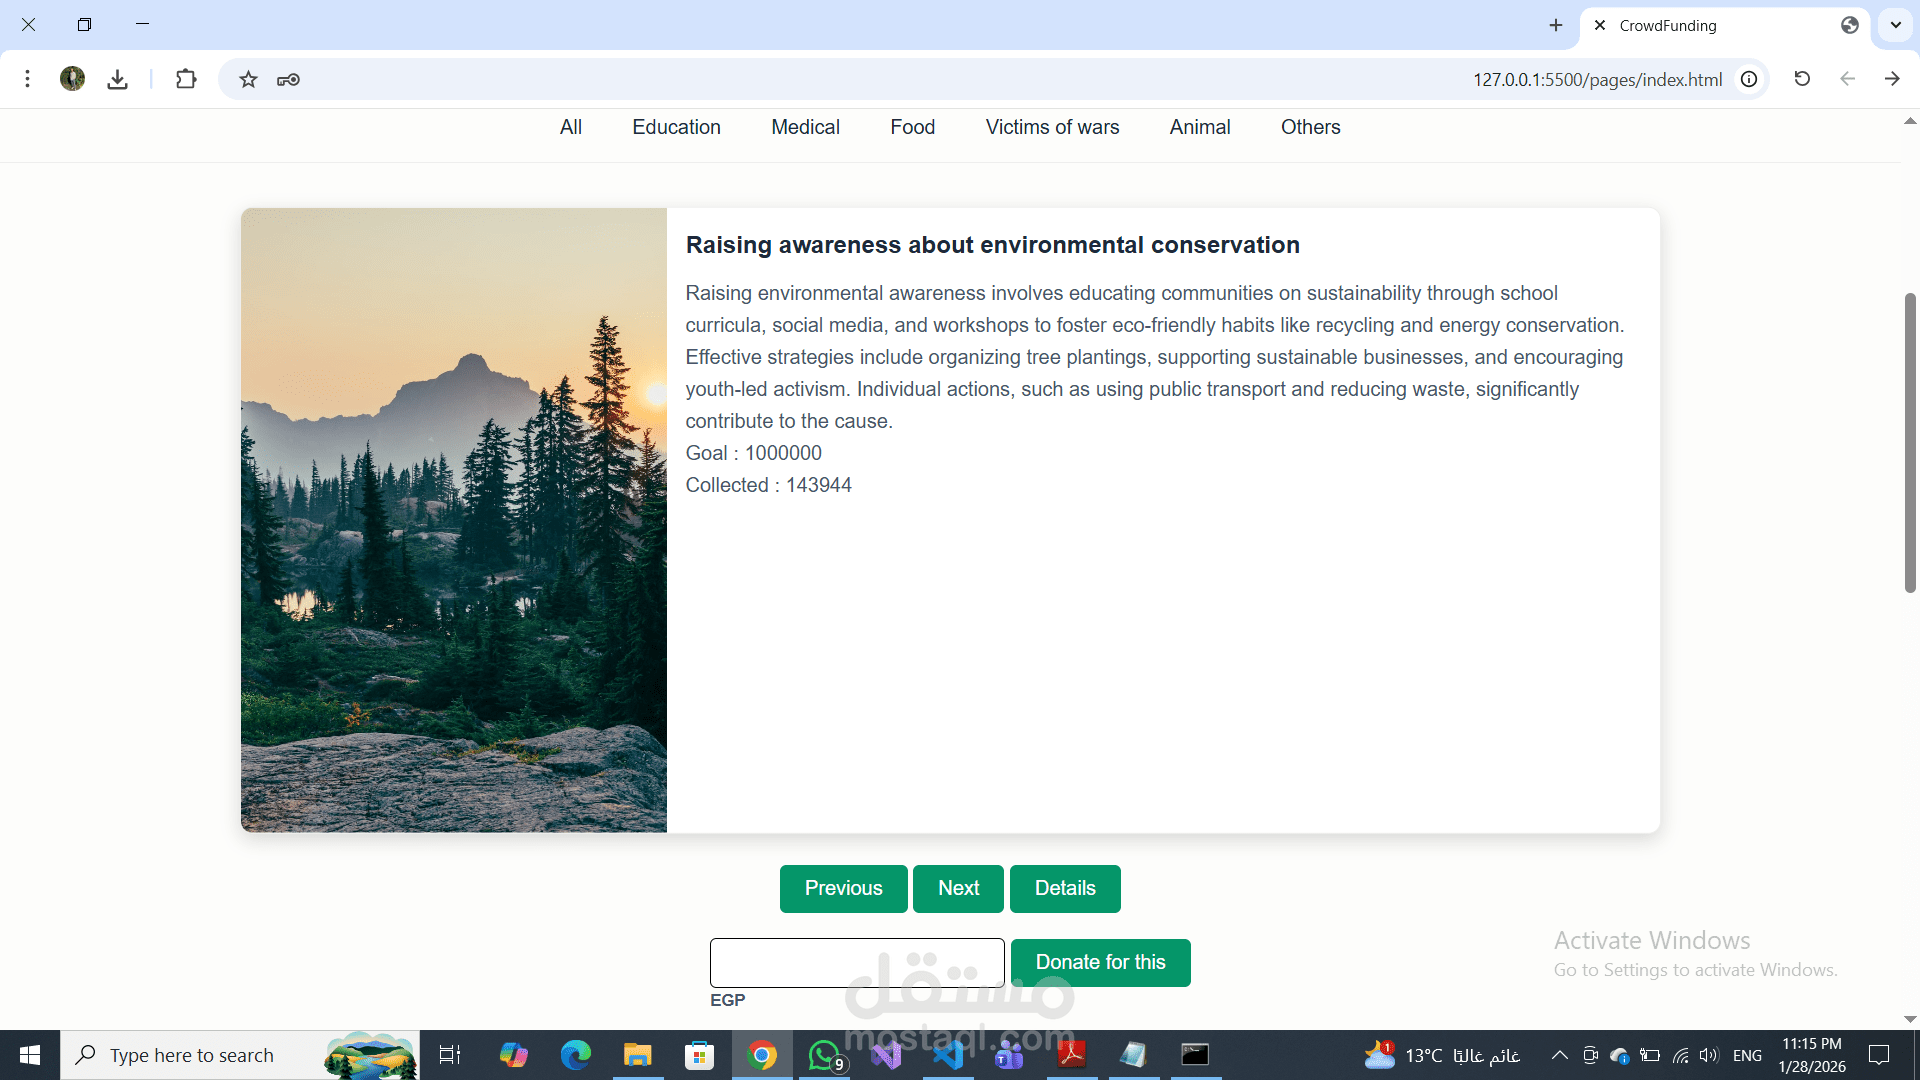
Task: Open Downloads from Chrome toolbar
Action: click(117, 79)
